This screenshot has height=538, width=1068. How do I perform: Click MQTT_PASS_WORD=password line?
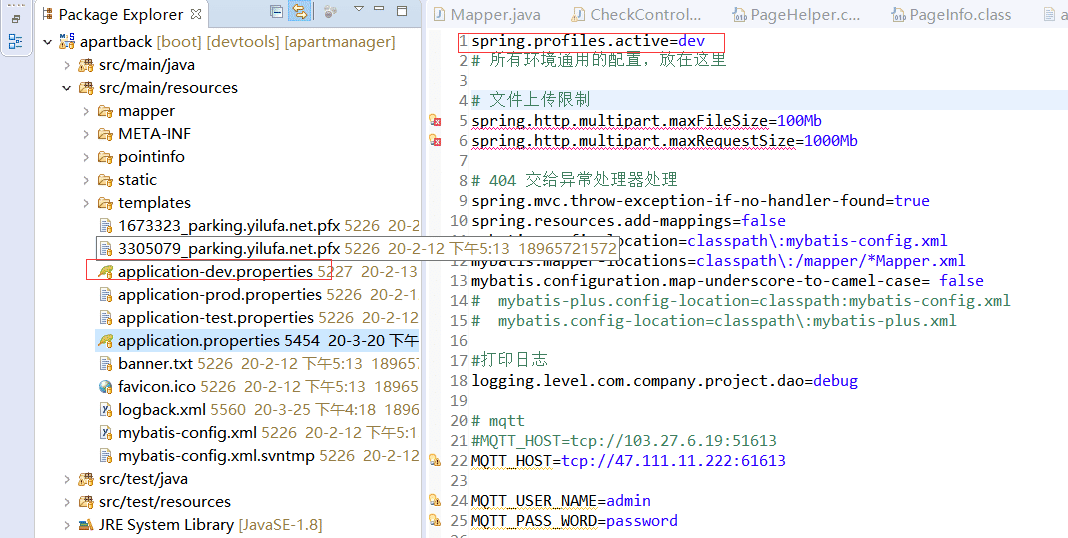[x=574, y=521]
